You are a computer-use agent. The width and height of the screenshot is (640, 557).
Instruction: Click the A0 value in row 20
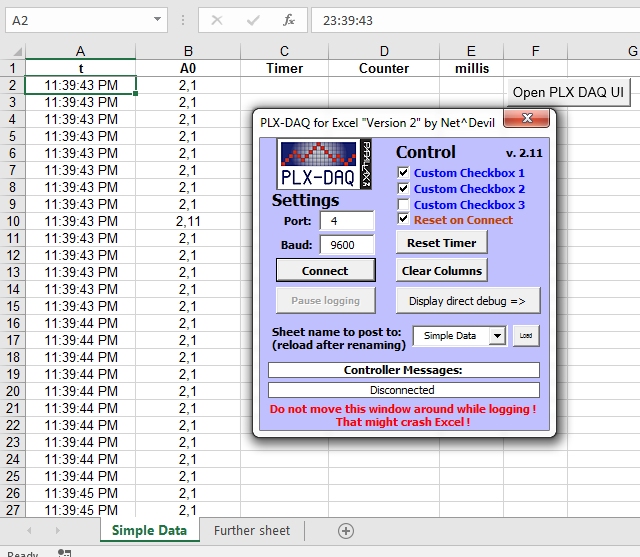pyautogui.click(x=188, y=391)
